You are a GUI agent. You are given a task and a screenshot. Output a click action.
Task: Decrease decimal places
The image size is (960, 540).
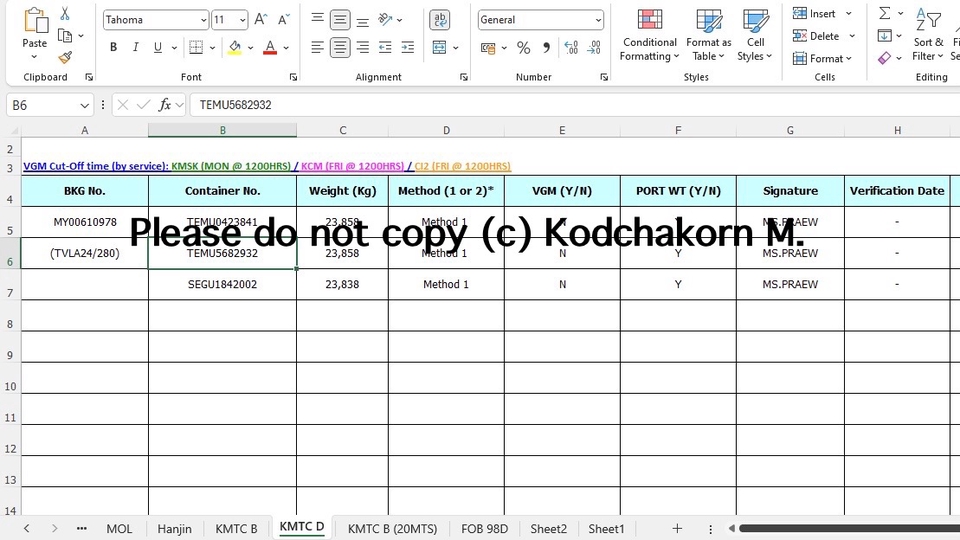[x=594, y=48]
